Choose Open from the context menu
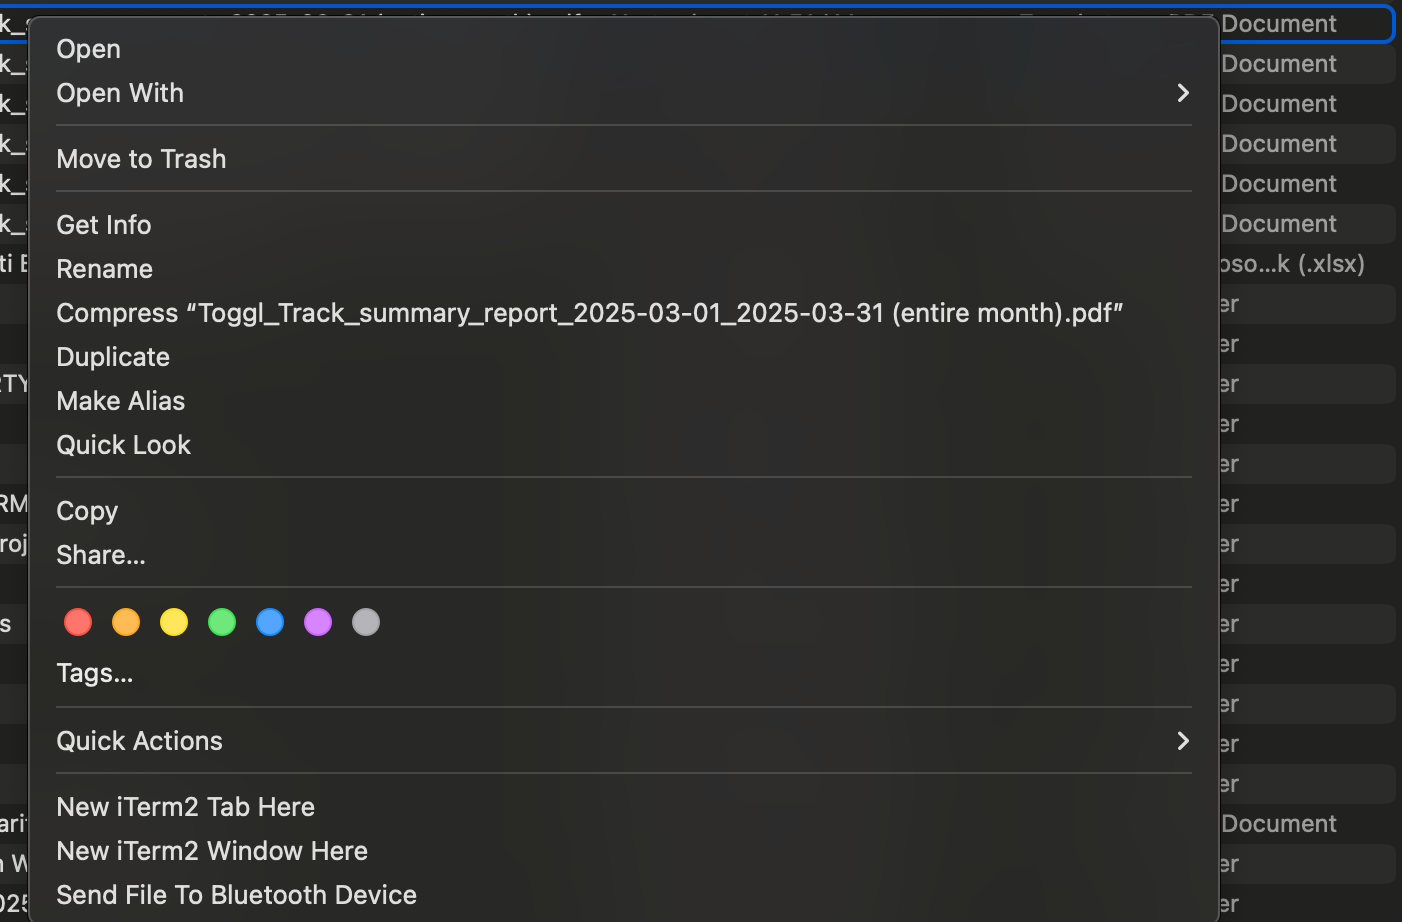 point(624,49)
